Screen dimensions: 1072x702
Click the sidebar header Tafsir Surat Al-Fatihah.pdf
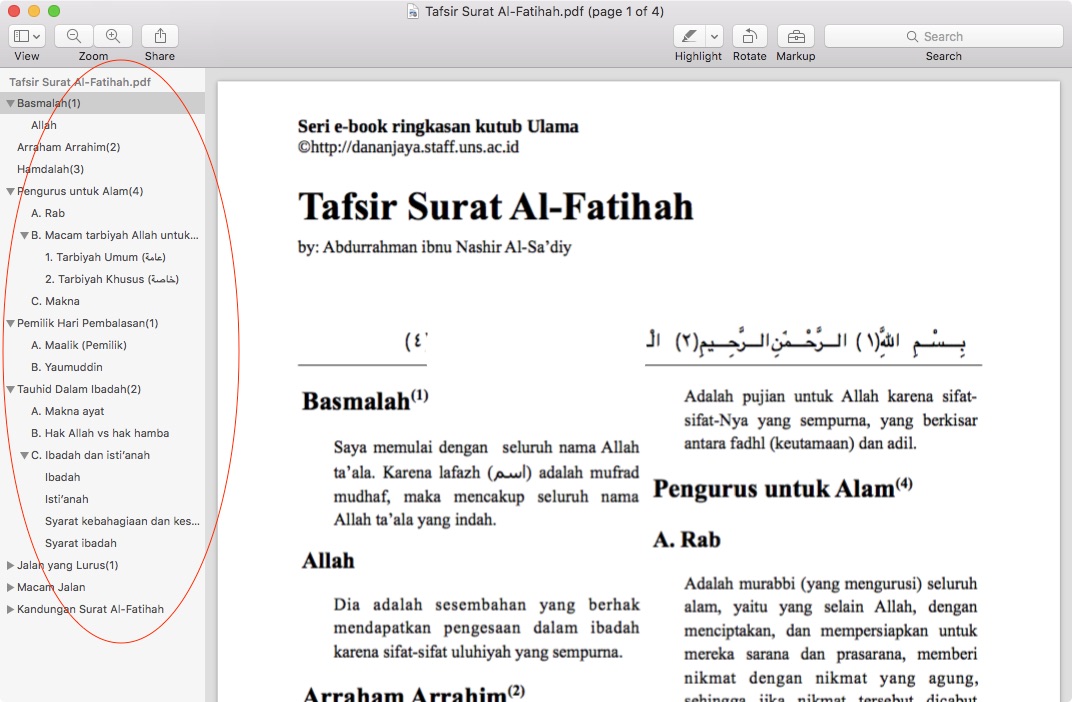point(80,82)
